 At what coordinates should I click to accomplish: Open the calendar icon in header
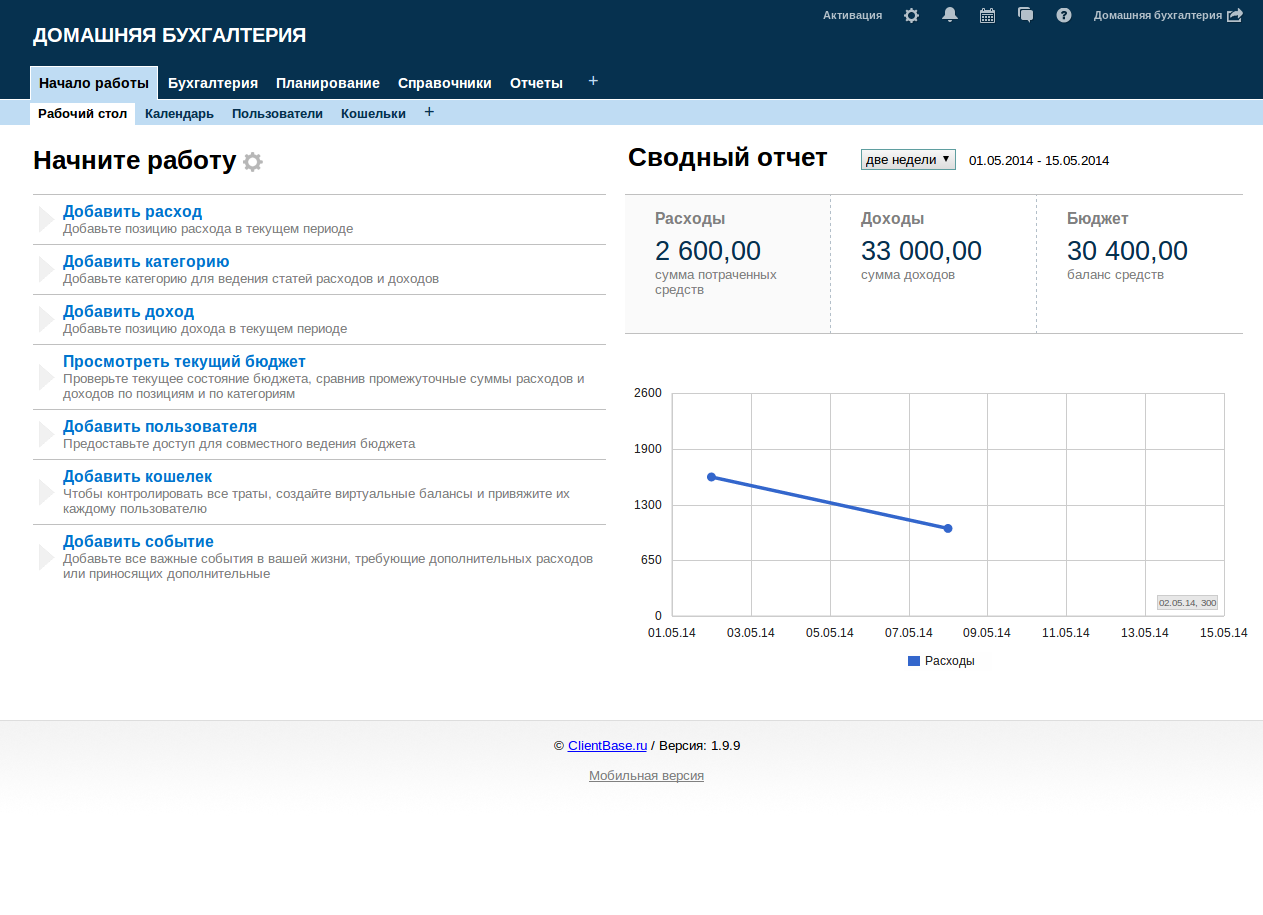tap(987, 16)
